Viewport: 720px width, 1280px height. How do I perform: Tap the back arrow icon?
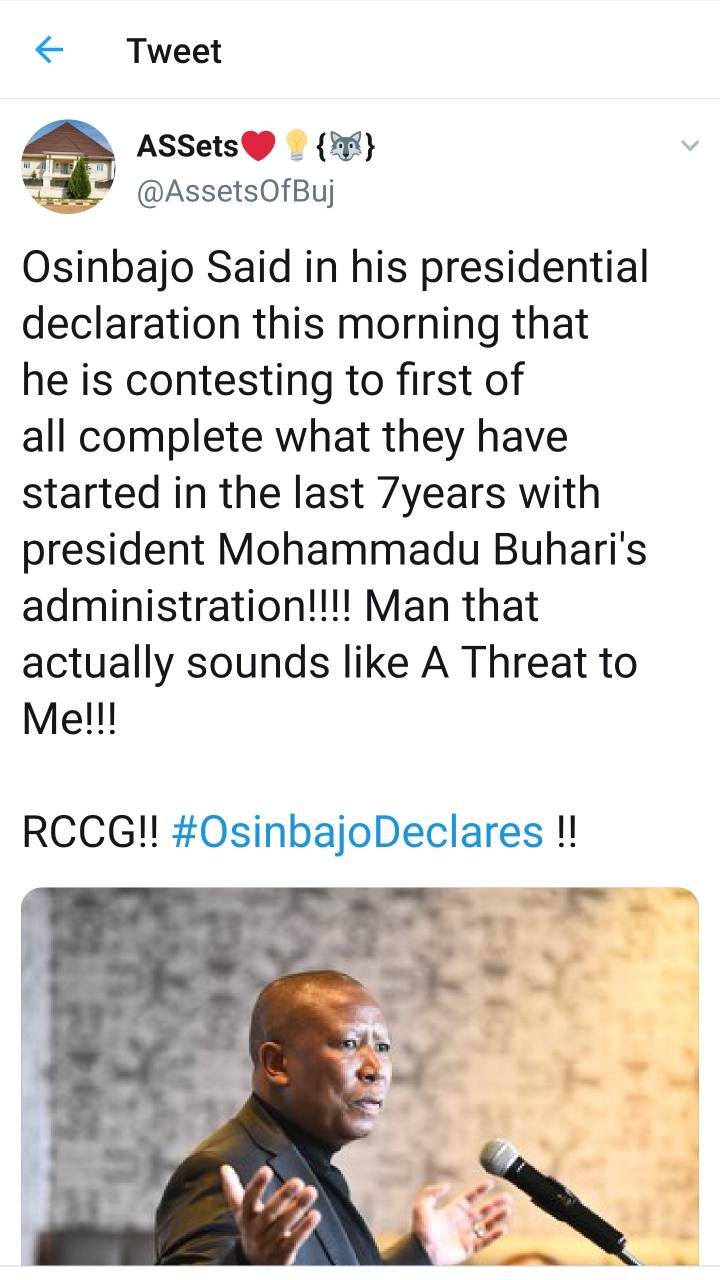(x=49, y=50)
